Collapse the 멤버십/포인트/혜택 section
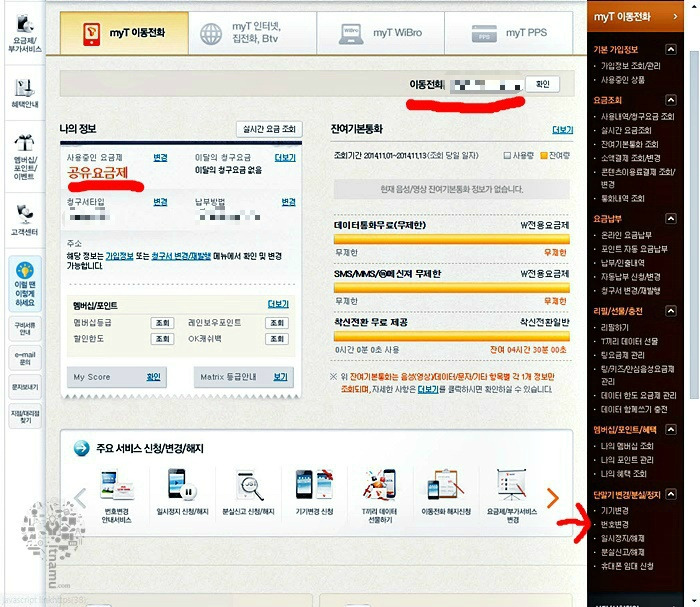Screen dimensions: 700x607 pos(671,430)
